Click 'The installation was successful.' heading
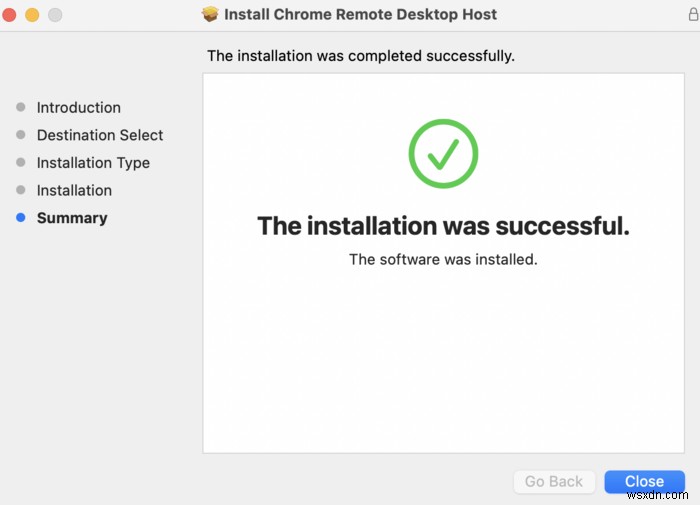Image resolution: width=700 pixels, height=505 pixels. coord(443,226)
